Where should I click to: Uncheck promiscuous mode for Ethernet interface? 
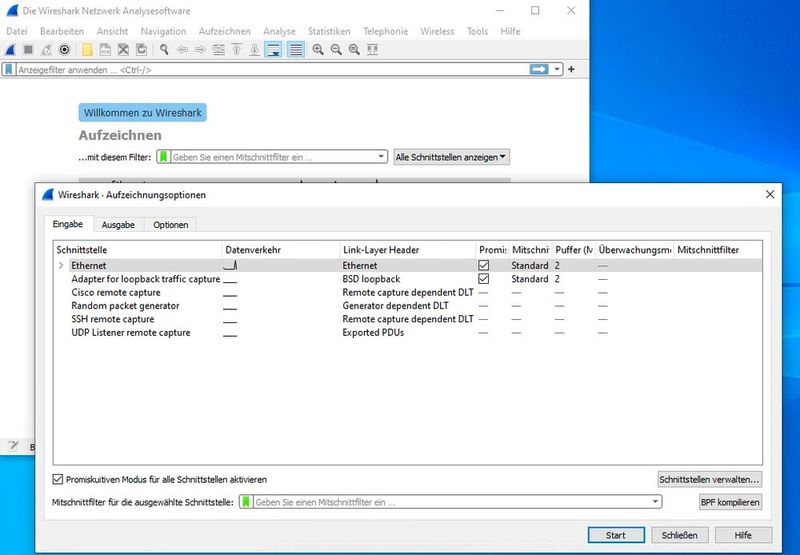point(484,265)
